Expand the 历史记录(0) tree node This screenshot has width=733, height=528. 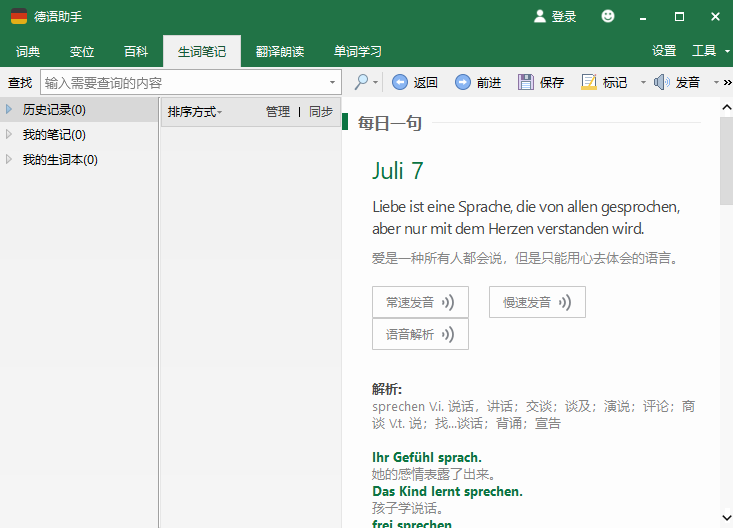(10, 110)
